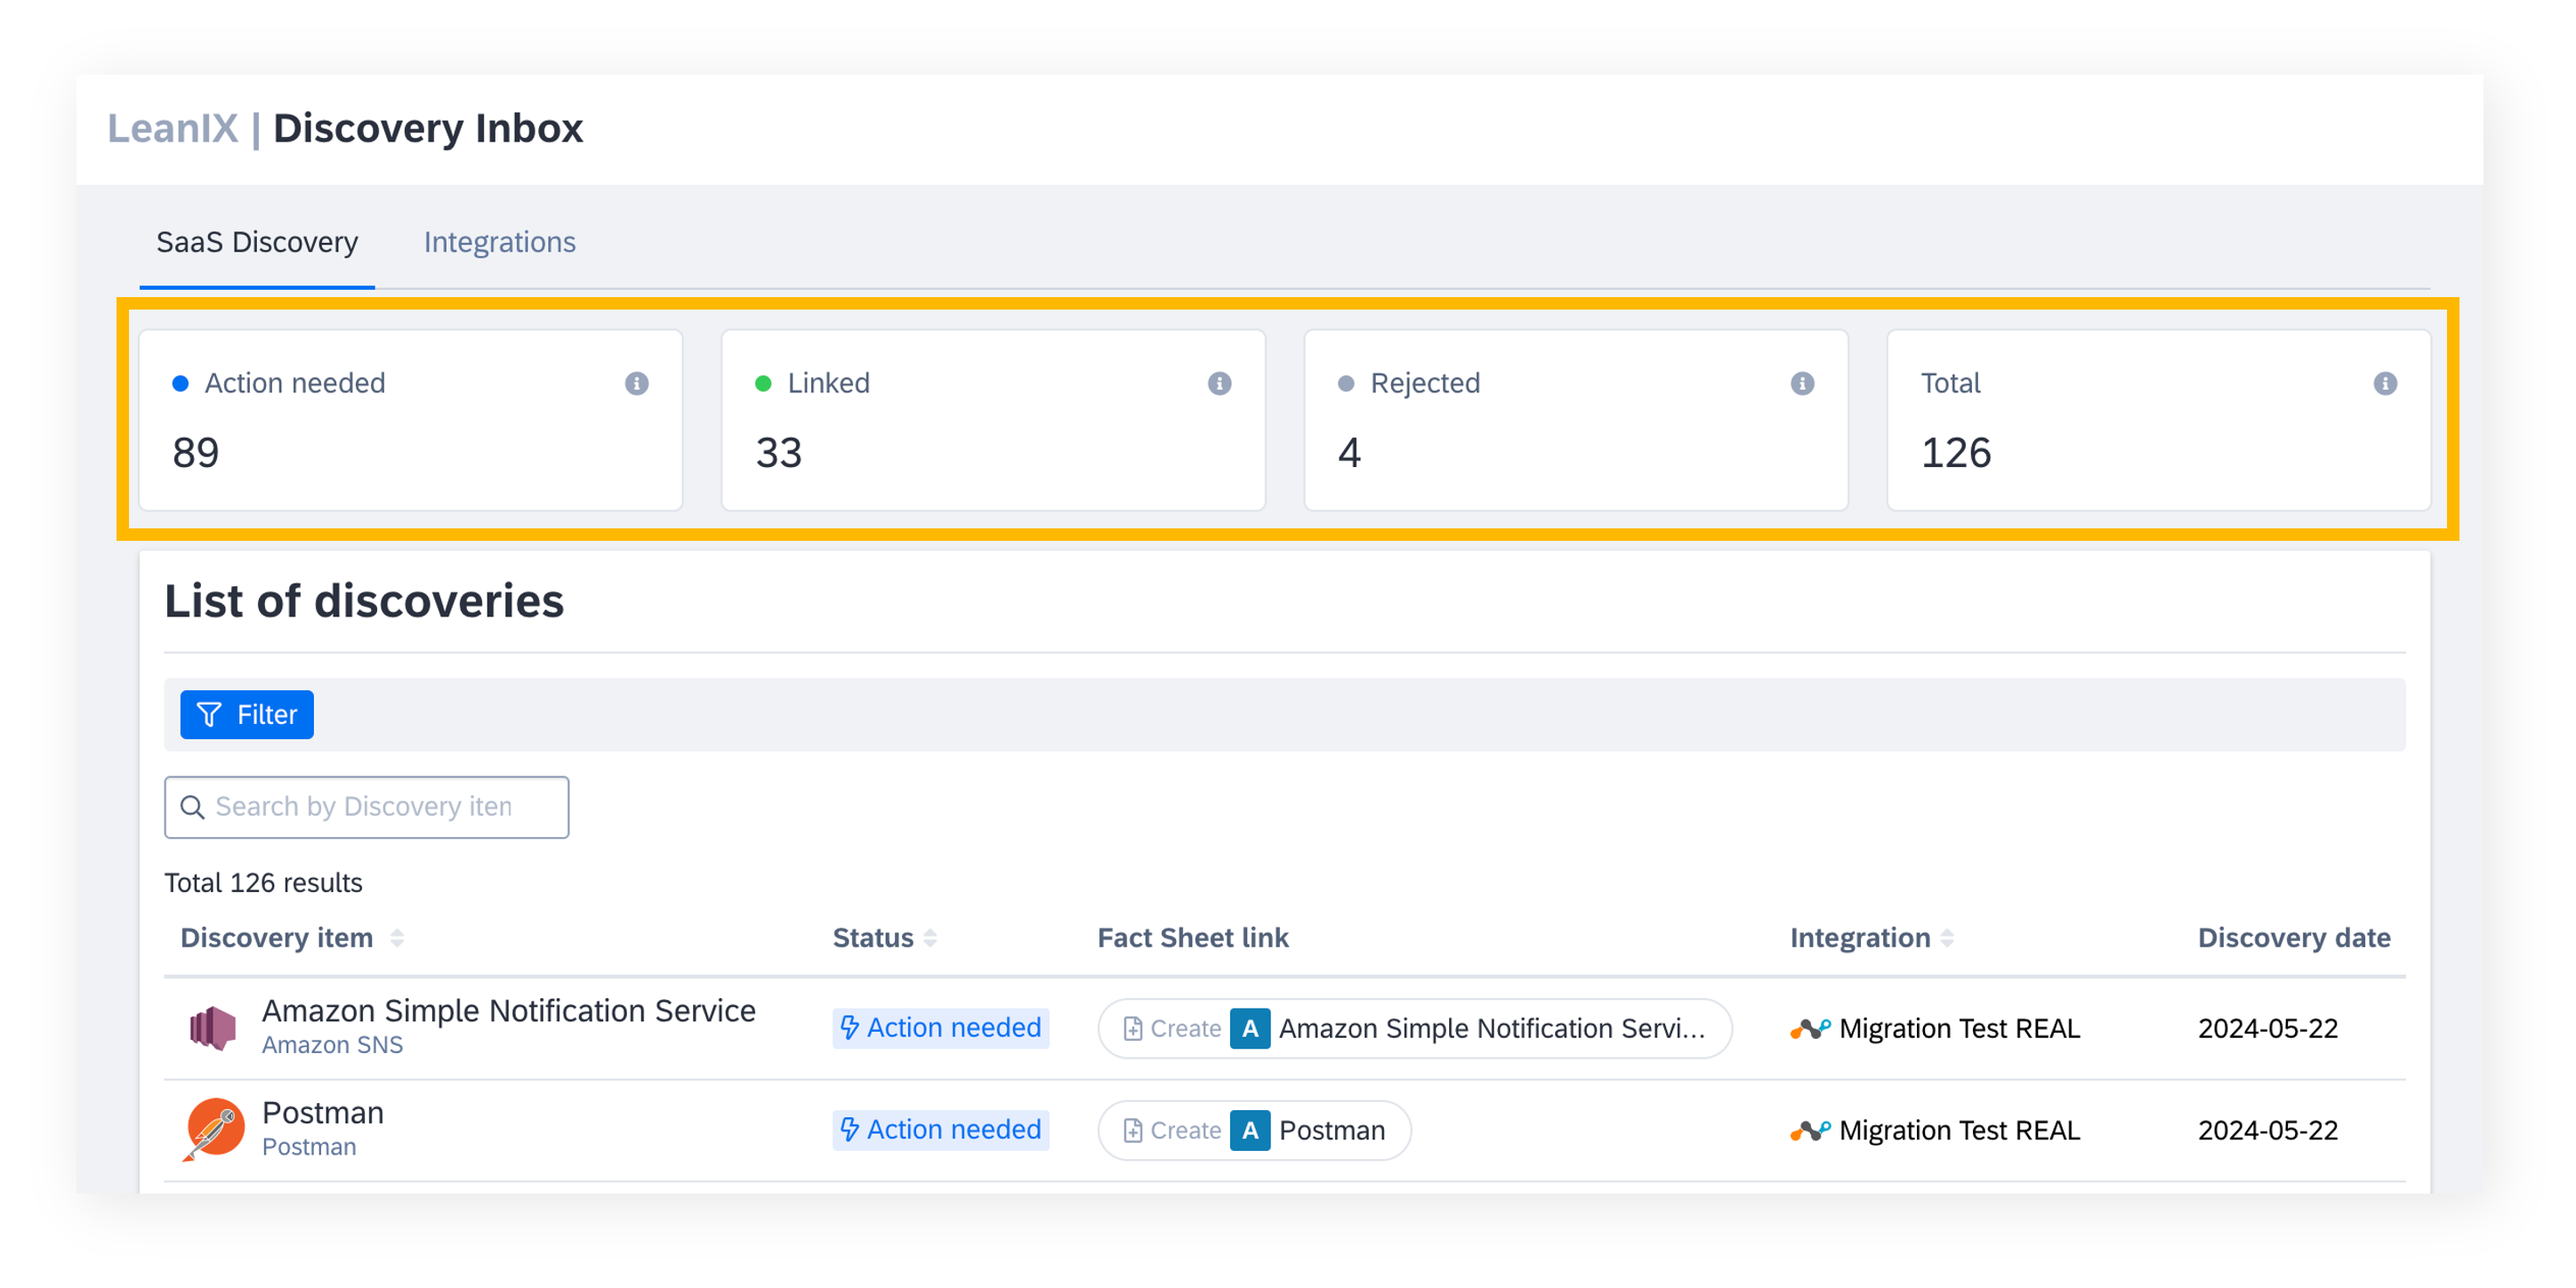
Task: Click 'Migration Test REAL' in Amazon row
Action: click(x=1959, y=1028)
